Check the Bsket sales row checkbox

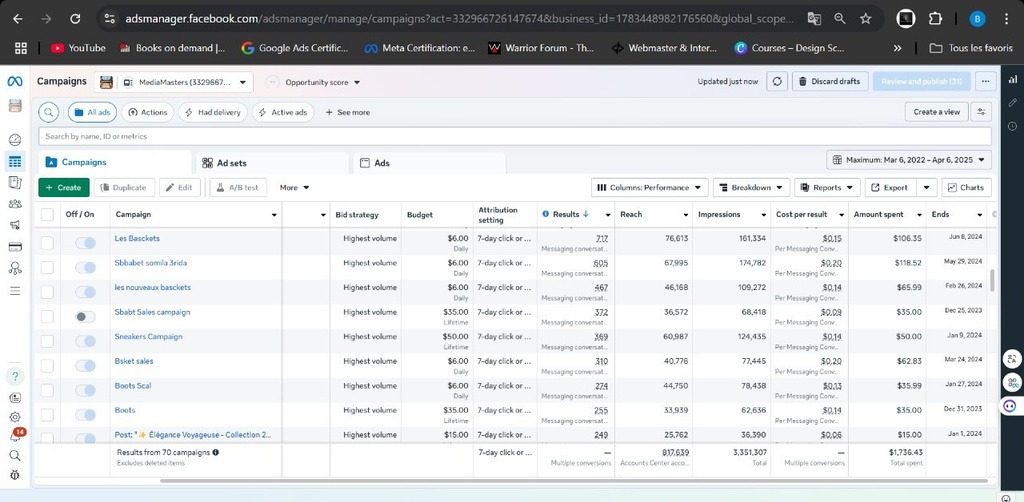click(47, 366)
